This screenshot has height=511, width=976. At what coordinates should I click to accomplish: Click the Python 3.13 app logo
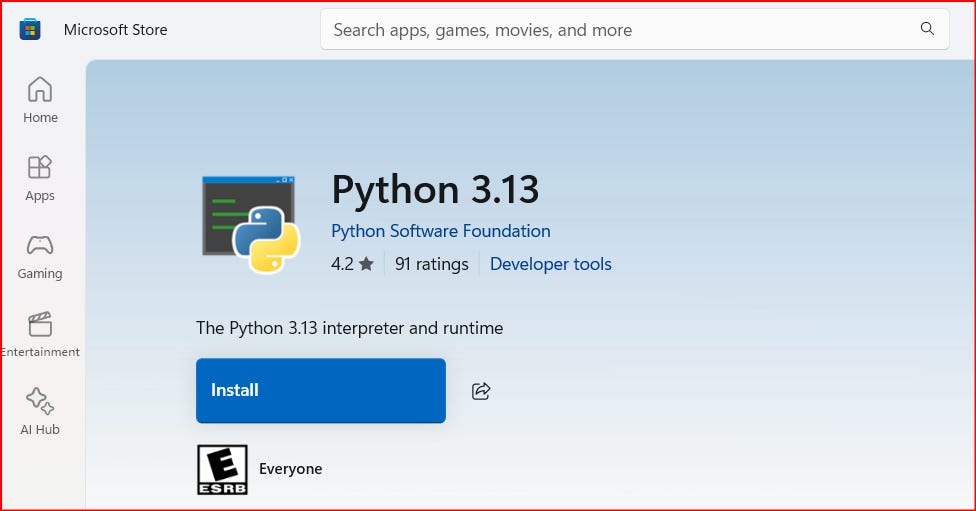[251, 224]
